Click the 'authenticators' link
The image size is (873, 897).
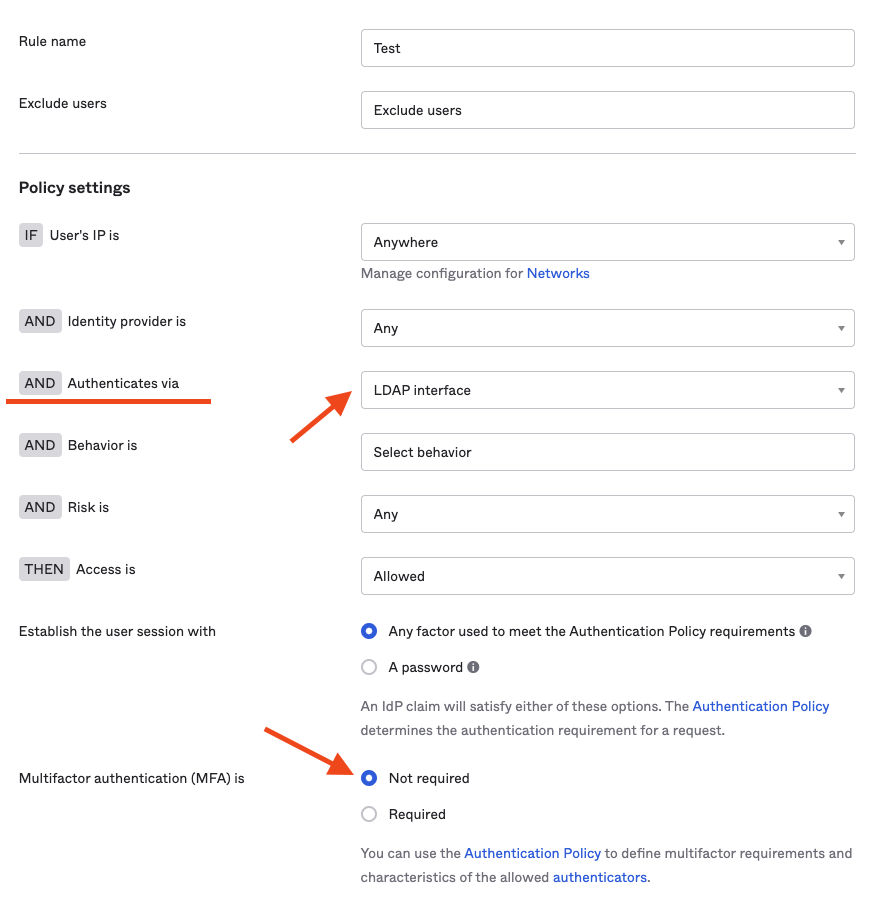tap(600, 877)
